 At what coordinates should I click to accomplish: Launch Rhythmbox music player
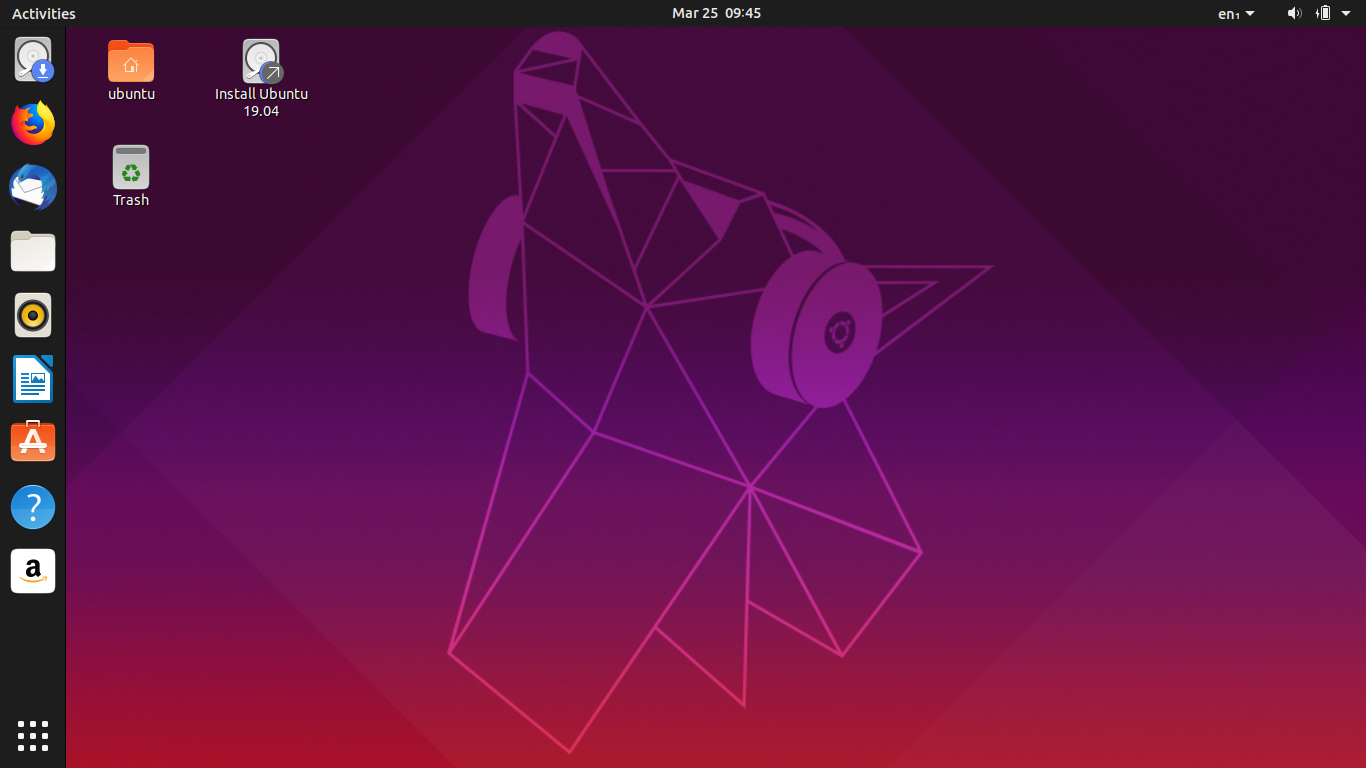pos(33,316)
